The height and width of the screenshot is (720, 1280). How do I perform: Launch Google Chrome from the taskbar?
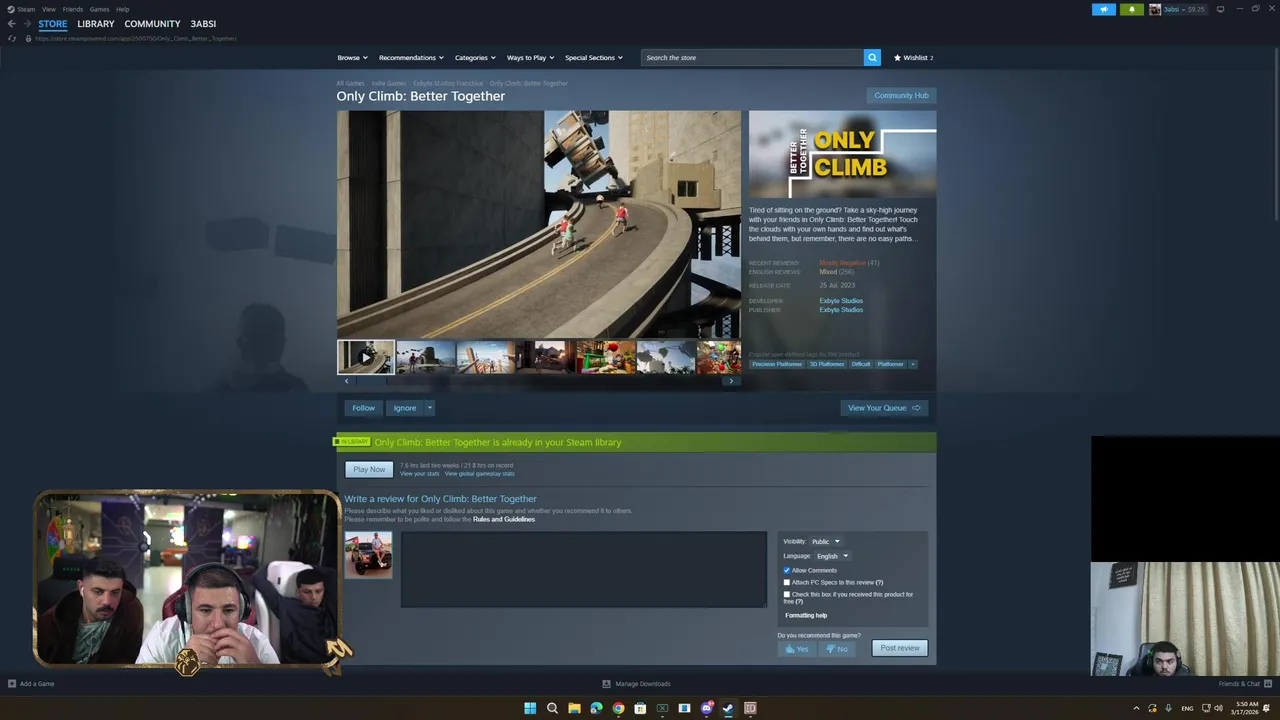[x=618, y=708]
